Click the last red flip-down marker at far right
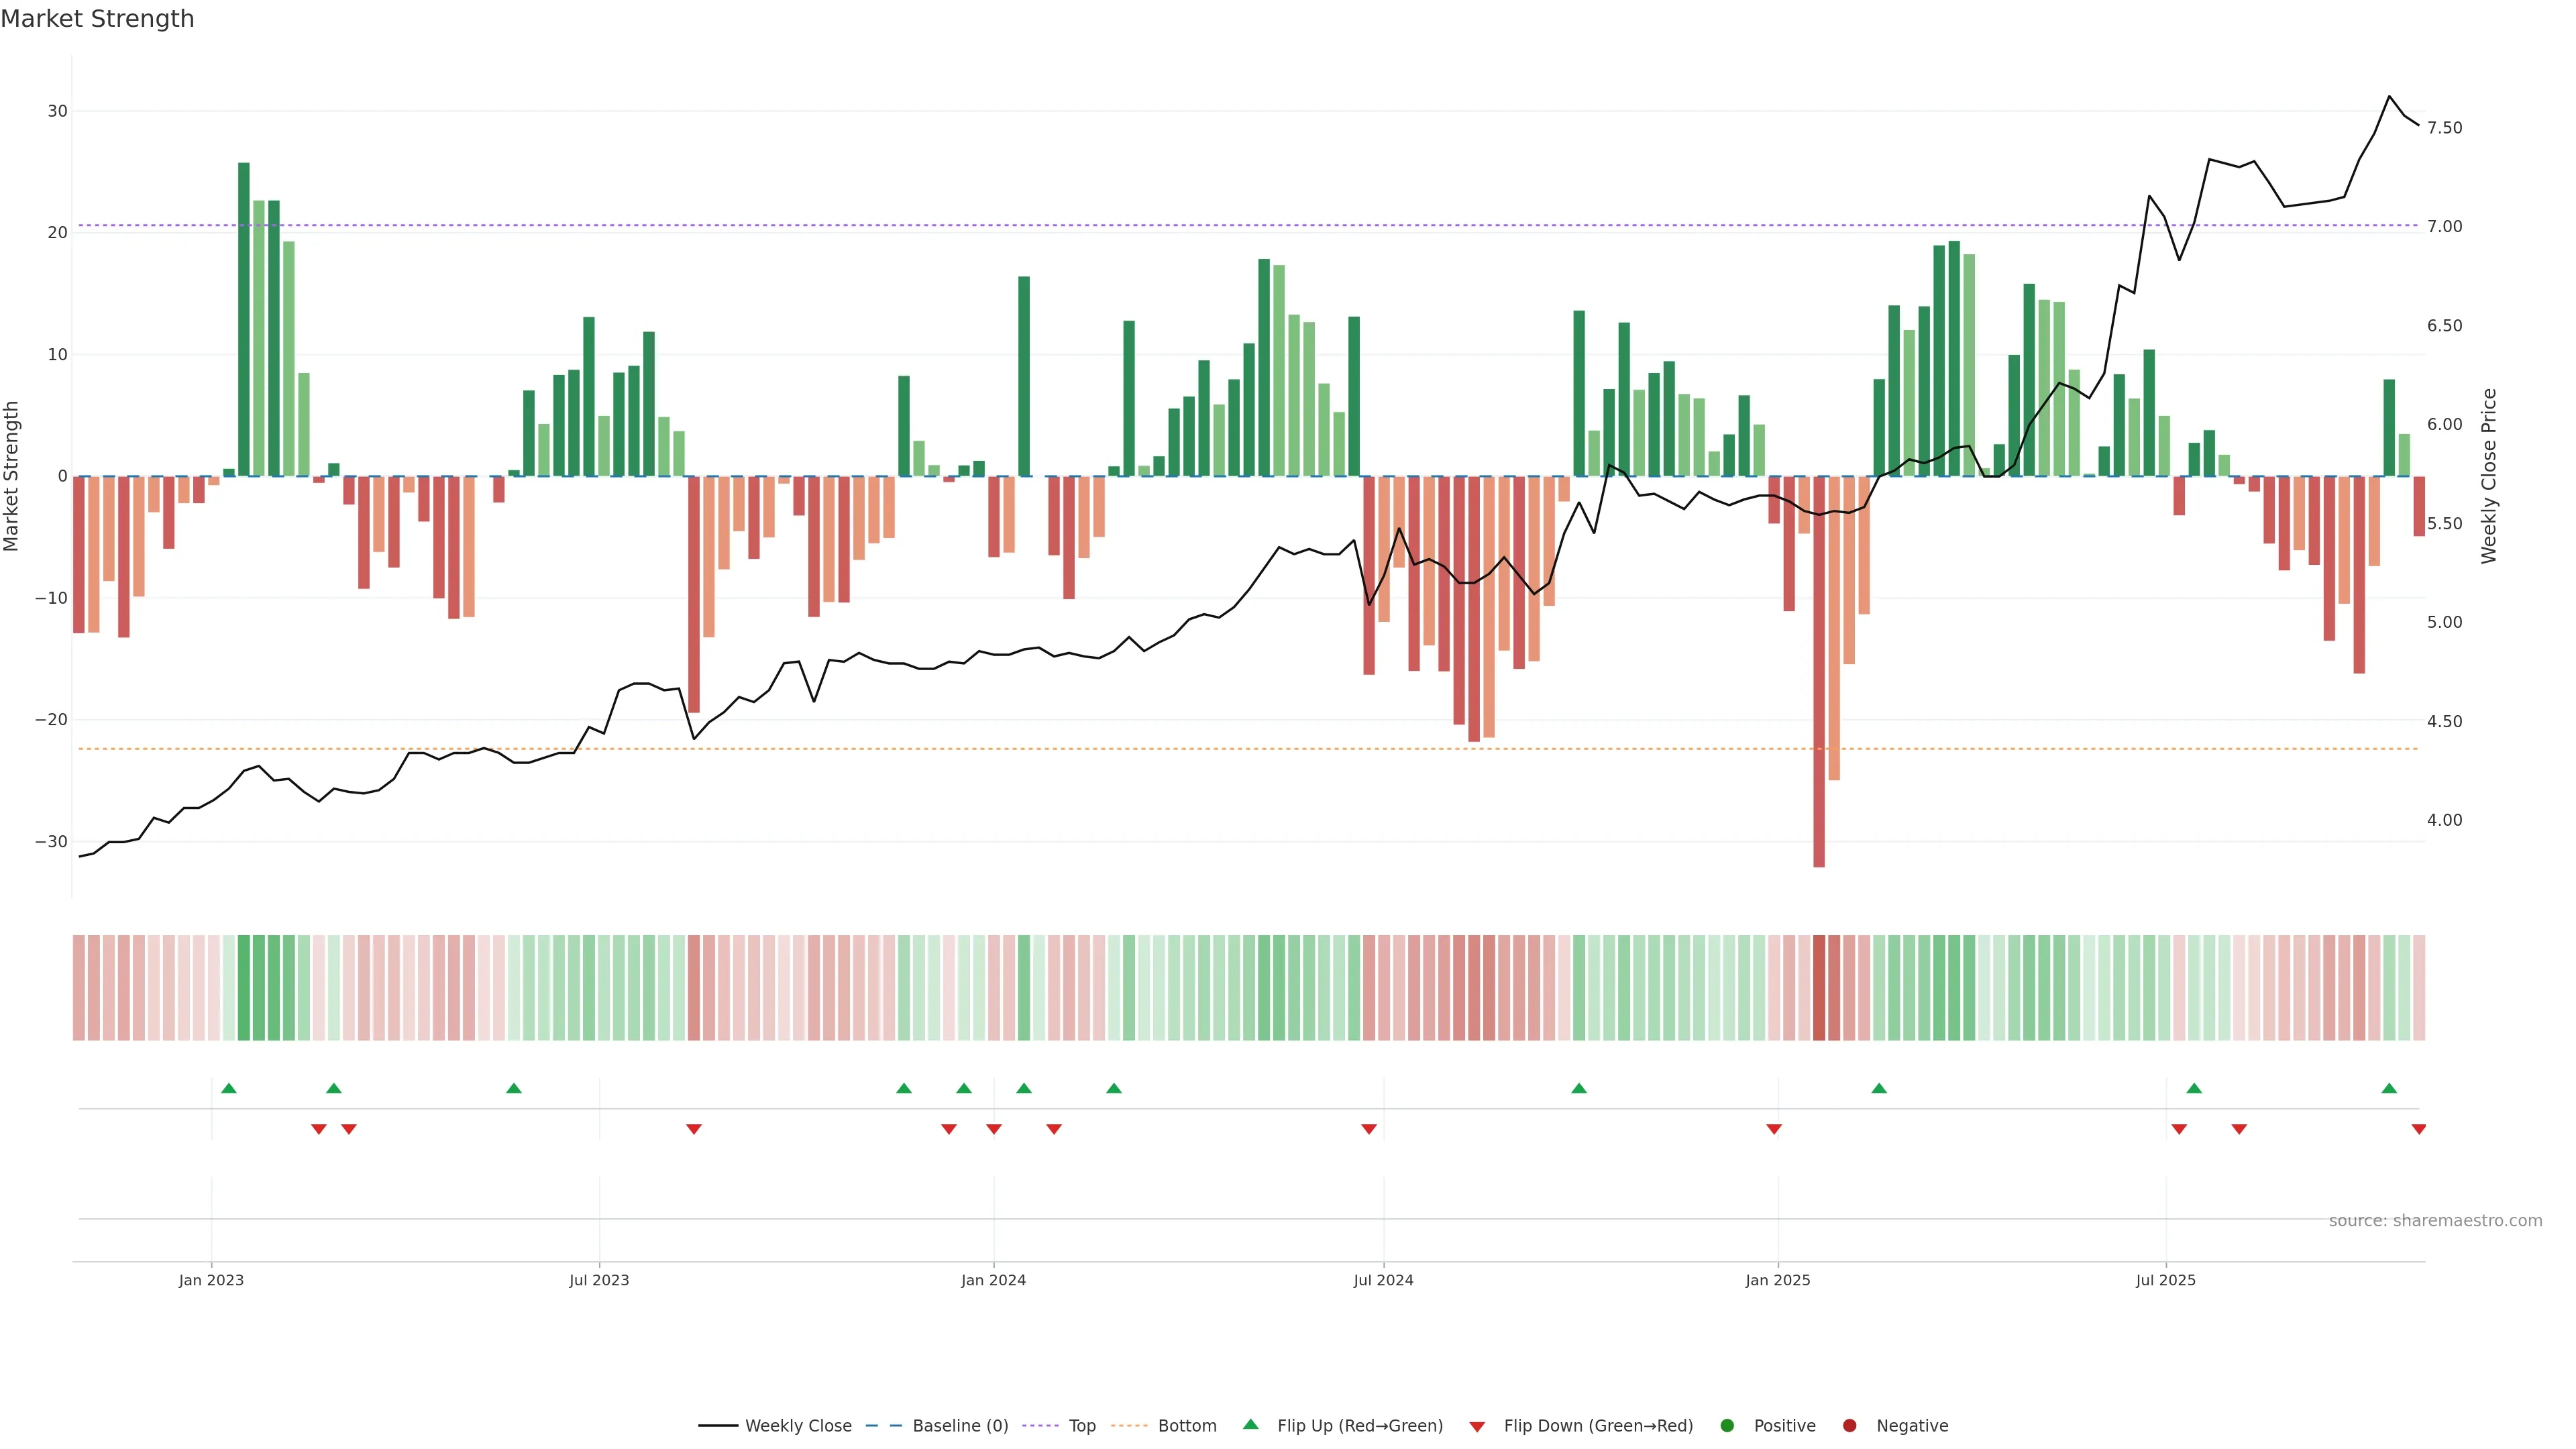 [2418, 1129]
